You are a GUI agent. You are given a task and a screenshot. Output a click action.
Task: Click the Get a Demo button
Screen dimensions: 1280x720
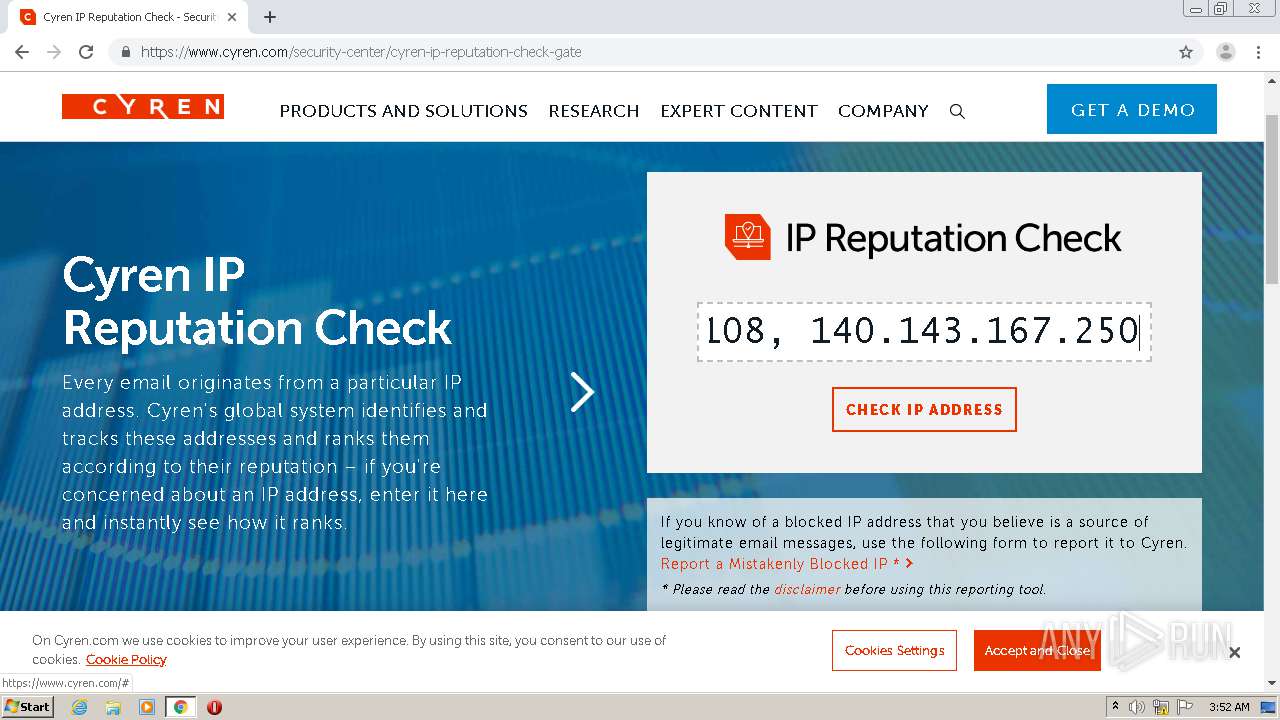[x=1132, y=109]
